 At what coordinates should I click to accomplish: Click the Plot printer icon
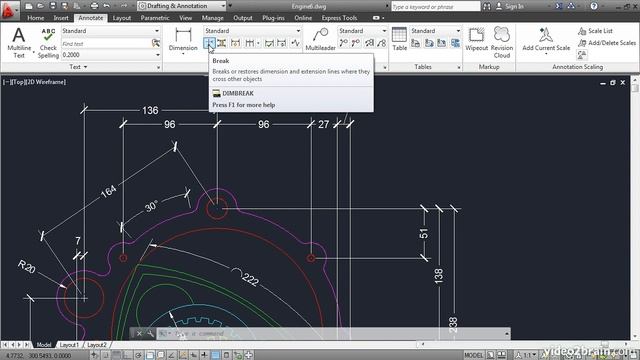[94, 6]
